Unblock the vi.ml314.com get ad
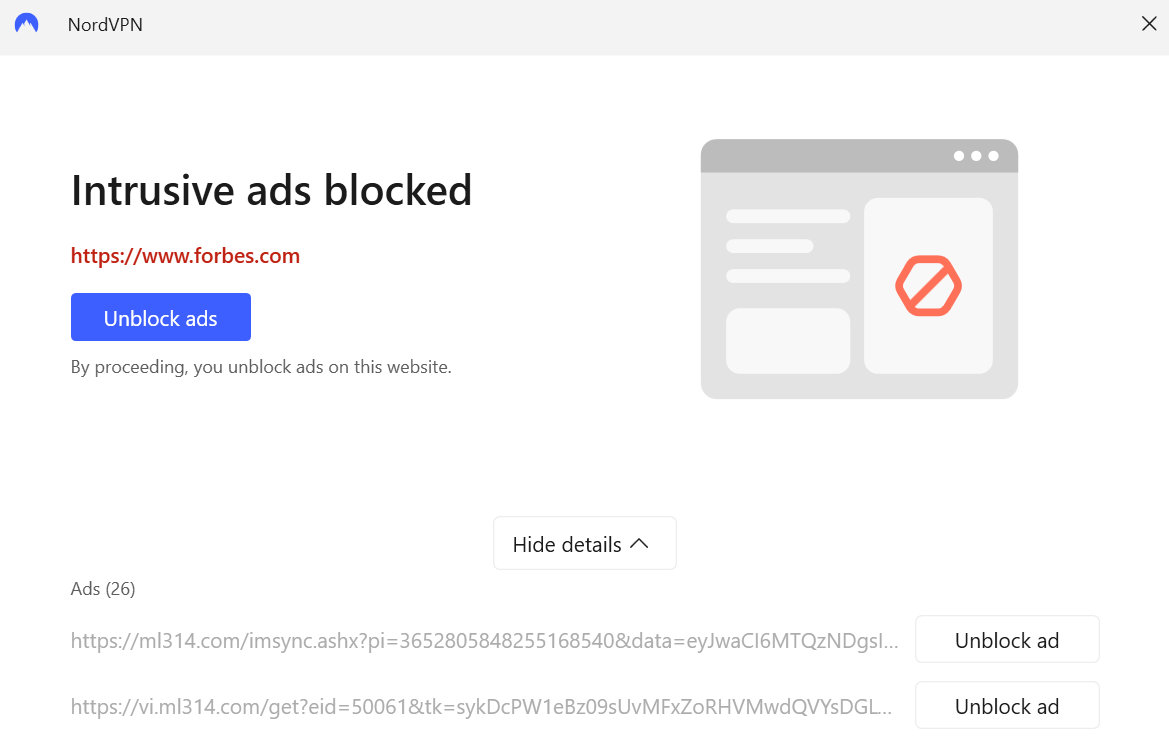 click(1006, 706)
